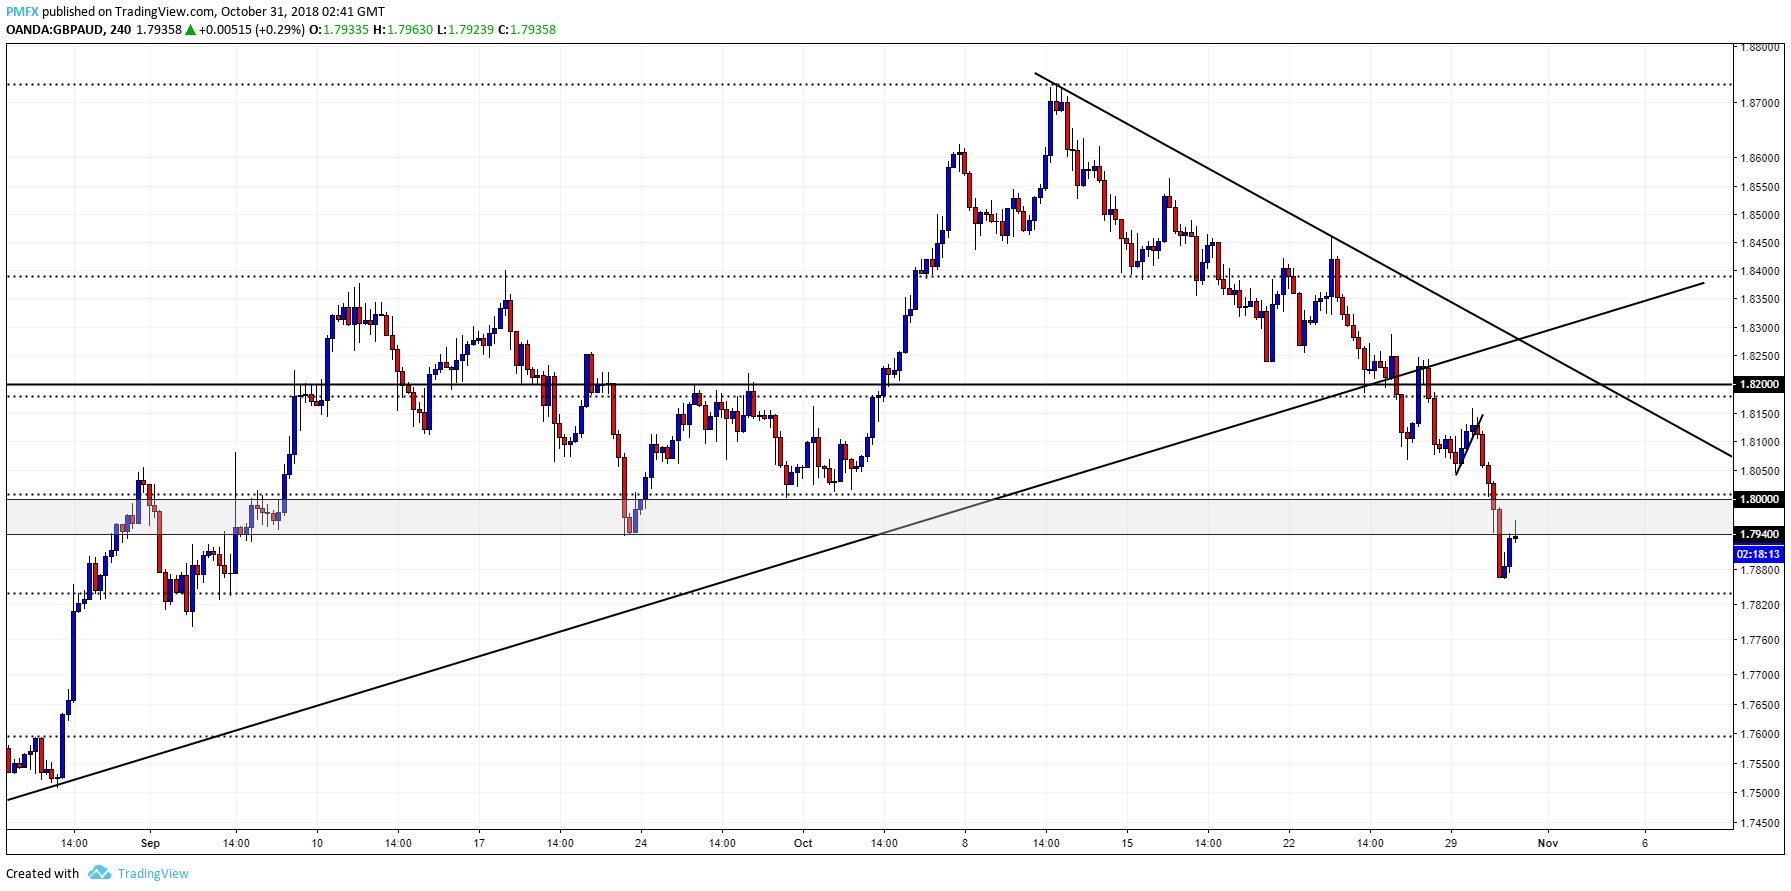Viewport: 1791px width, 891px height.
Task: Click the 1.84000 price axis label
Action: click(x=1760, y=271)
